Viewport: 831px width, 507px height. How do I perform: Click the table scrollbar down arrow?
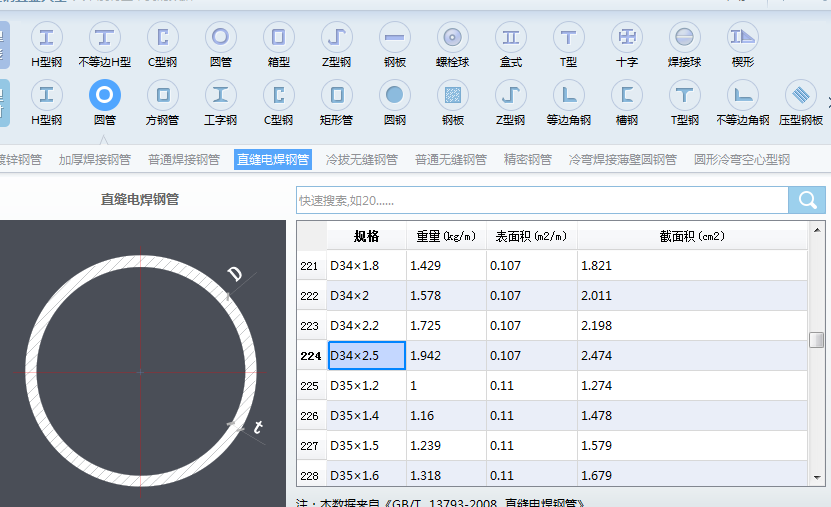[817, 477]
